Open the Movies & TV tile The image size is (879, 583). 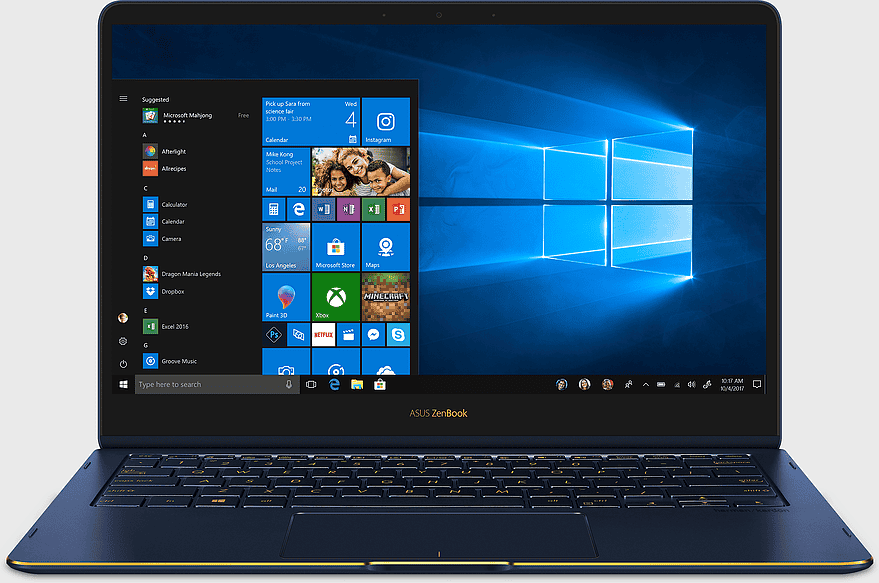tap(349, 335)
